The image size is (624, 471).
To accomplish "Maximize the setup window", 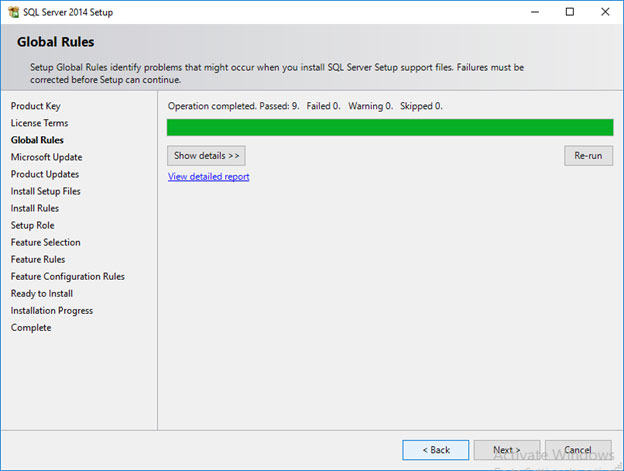I will click(x=570, y=12).
